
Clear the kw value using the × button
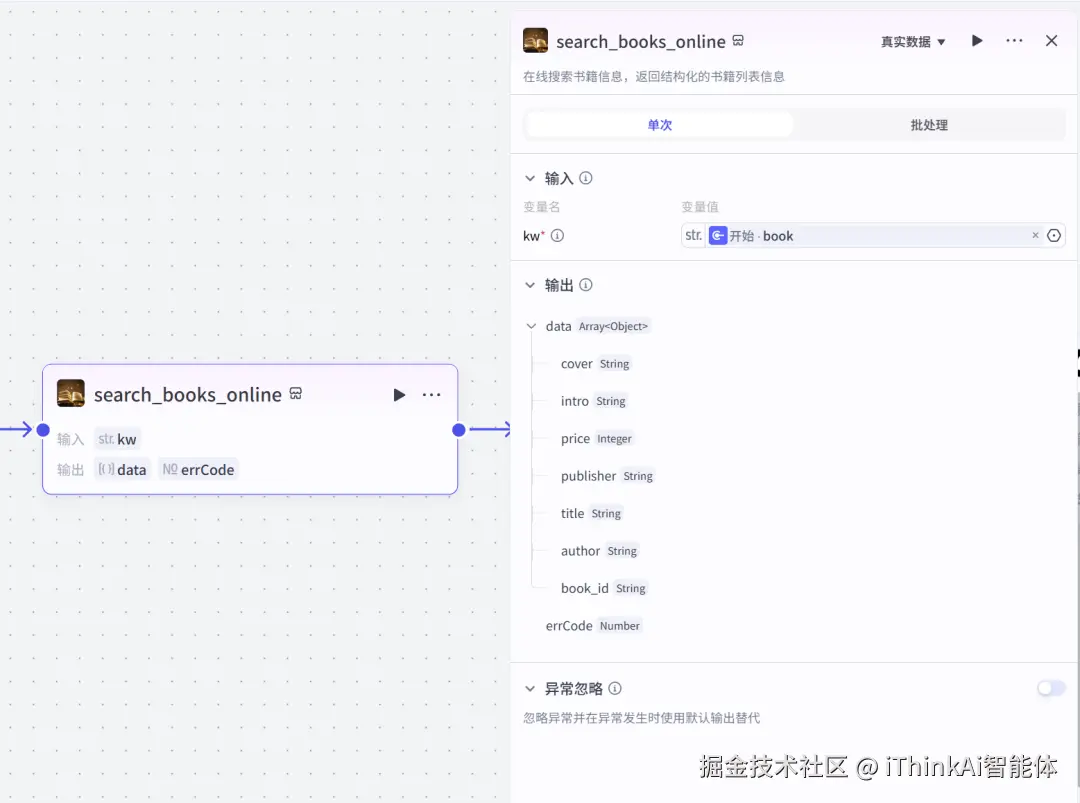coord(1035,235)
